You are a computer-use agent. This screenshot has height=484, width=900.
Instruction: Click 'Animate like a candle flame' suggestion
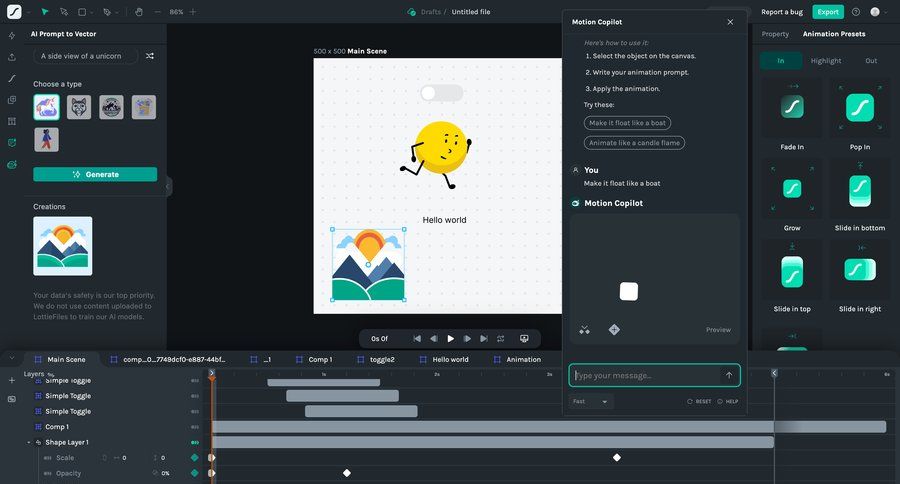(634, 142)
